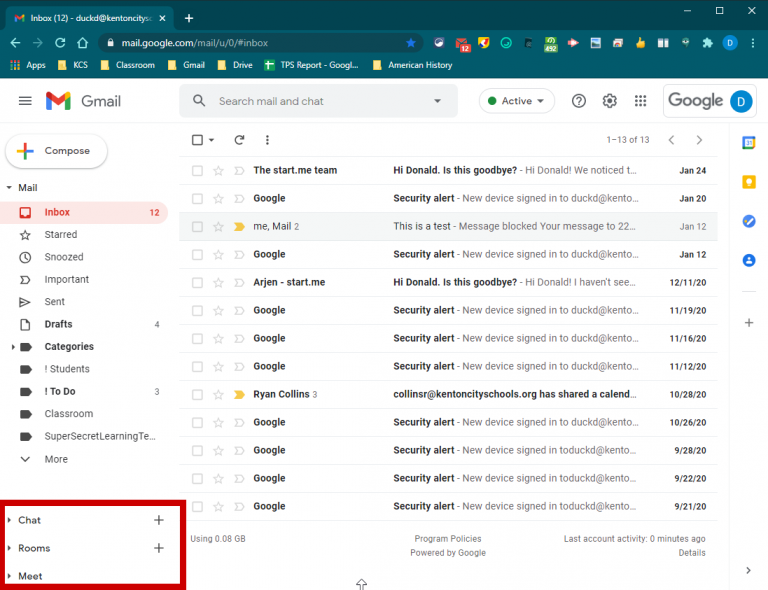
Task: Open the Program Policies link
Action: 448,539
